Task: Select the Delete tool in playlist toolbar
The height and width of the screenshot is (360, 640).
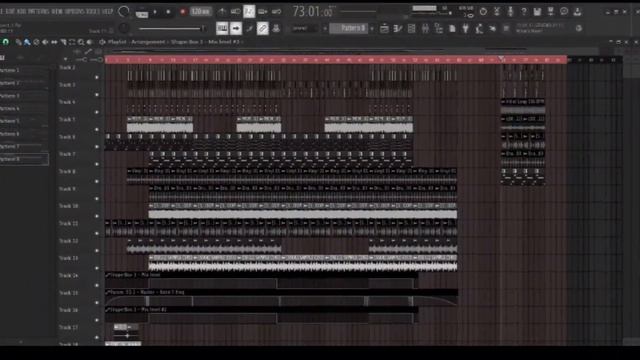Action: point(36,42)
